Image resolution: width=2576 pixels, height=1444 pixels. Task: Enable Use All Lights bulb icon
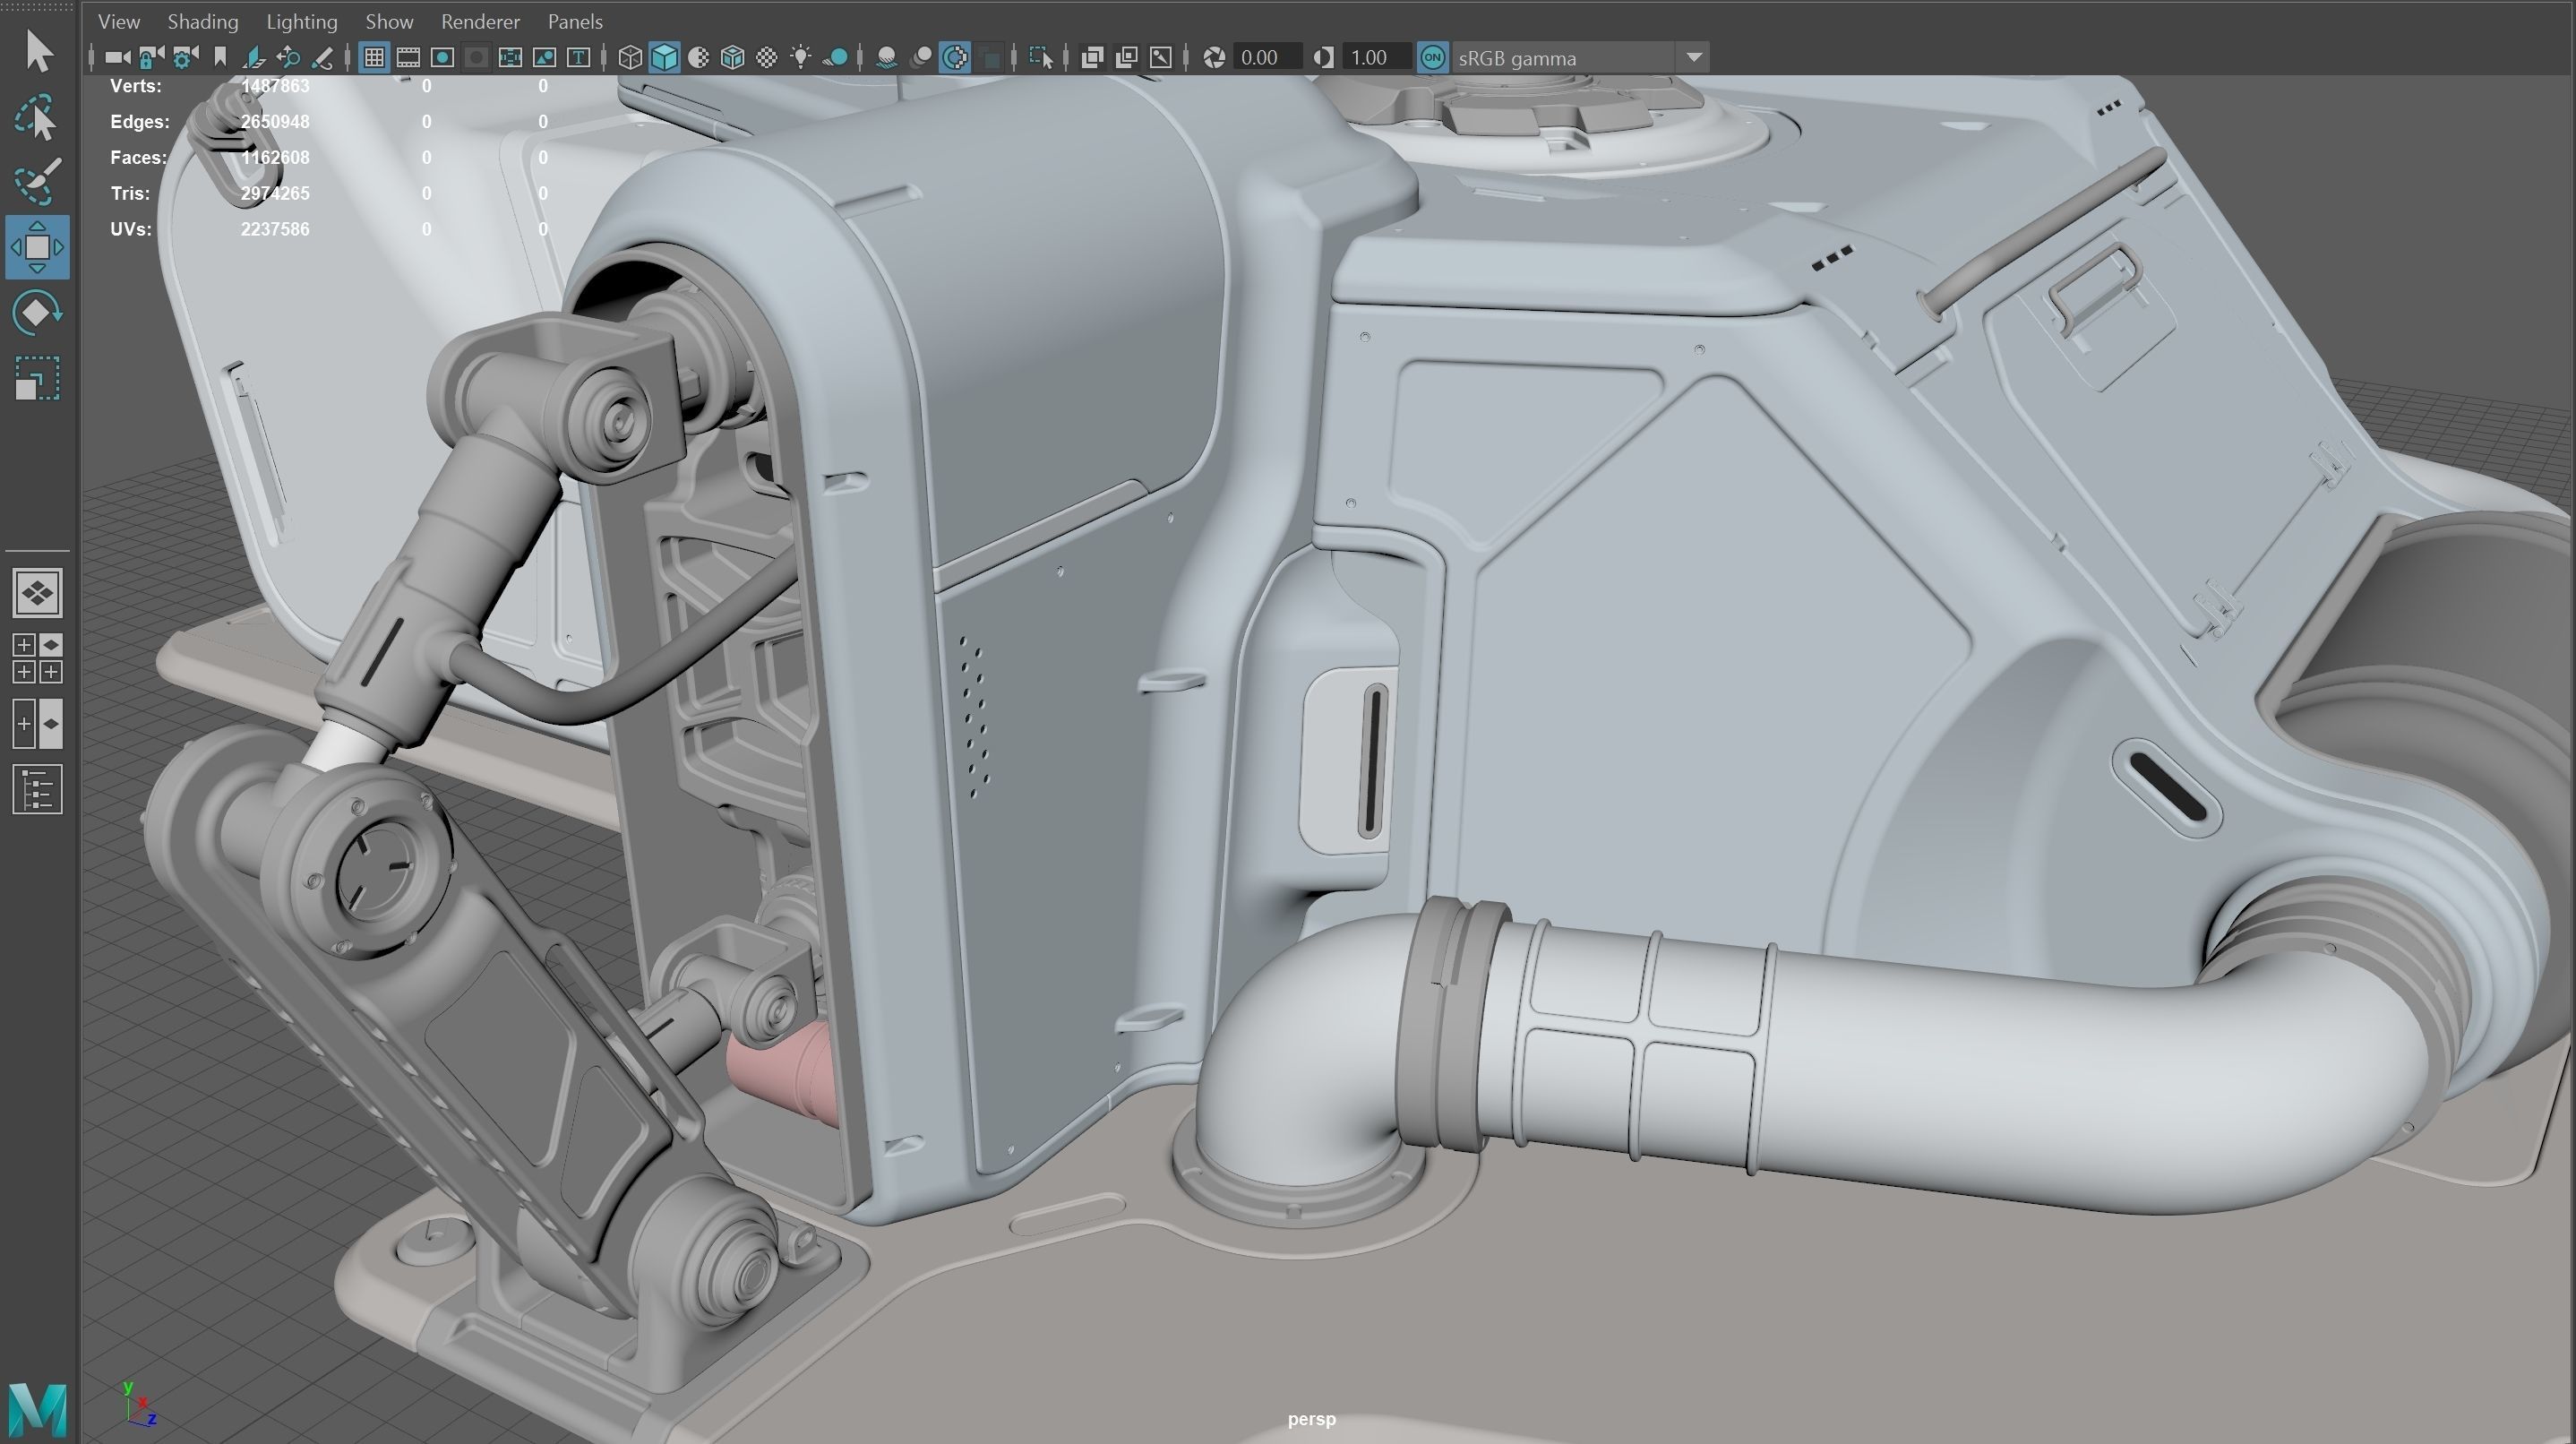tap(800, 58)
